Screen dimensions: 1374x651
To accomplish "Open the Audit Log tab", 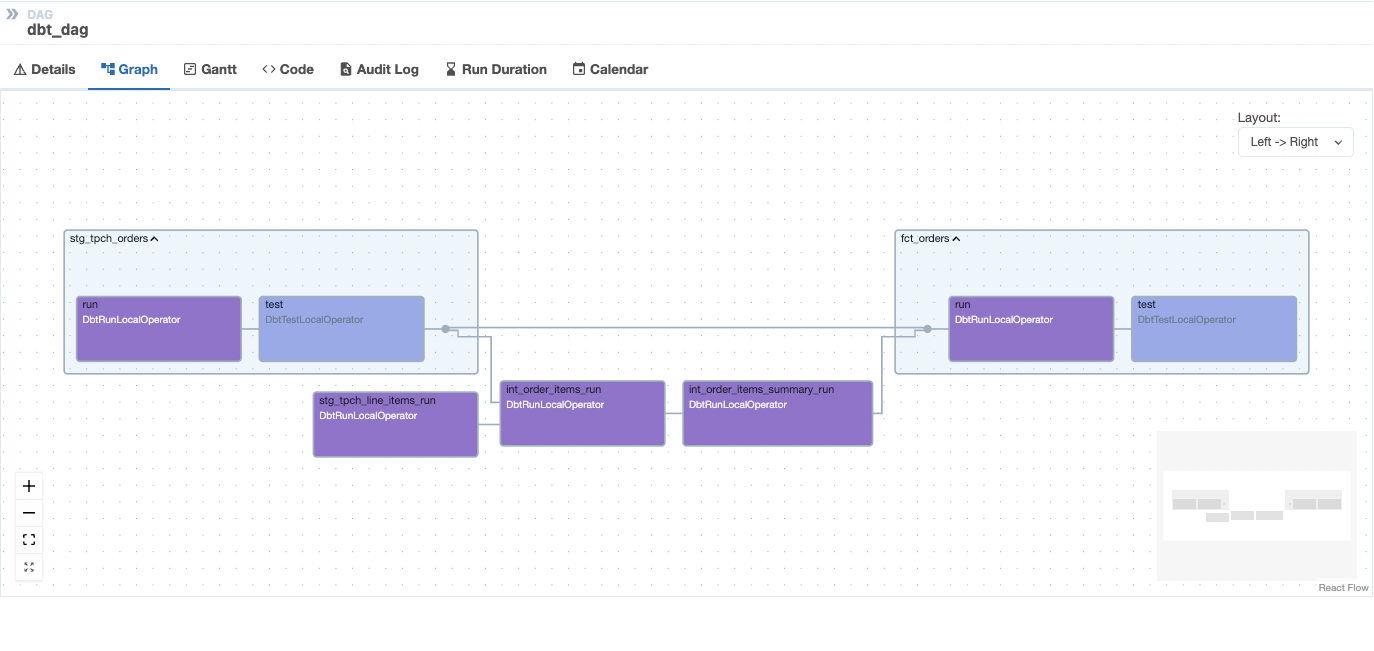I will point(379,68).
